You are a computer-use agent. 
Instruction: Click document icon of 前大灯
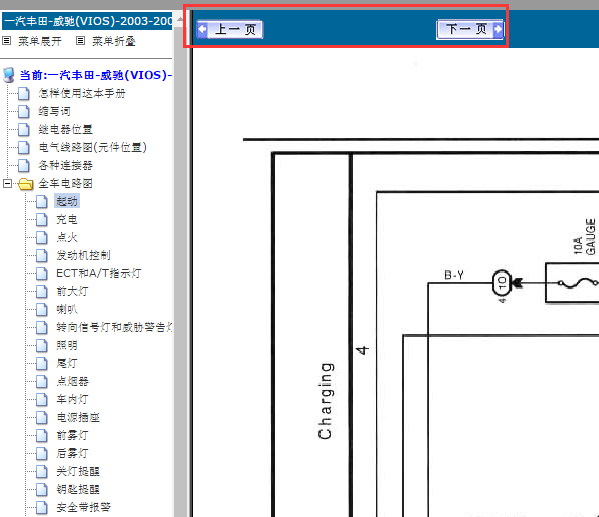(x=42, y=292)
